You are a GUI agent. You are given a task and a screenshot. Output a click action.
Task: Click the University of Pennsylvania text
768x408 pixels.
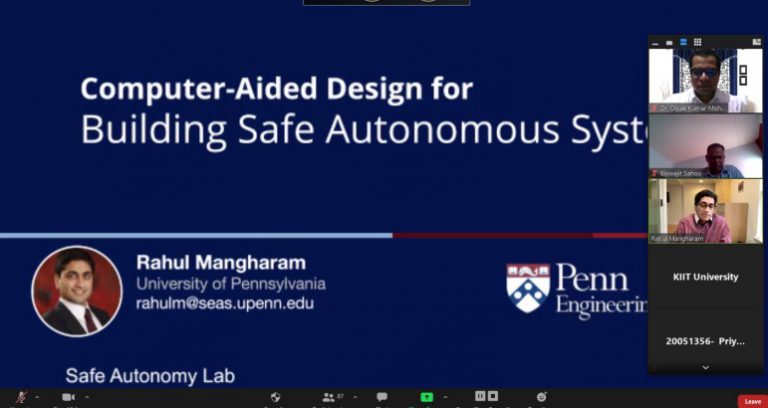coord(231,284)
